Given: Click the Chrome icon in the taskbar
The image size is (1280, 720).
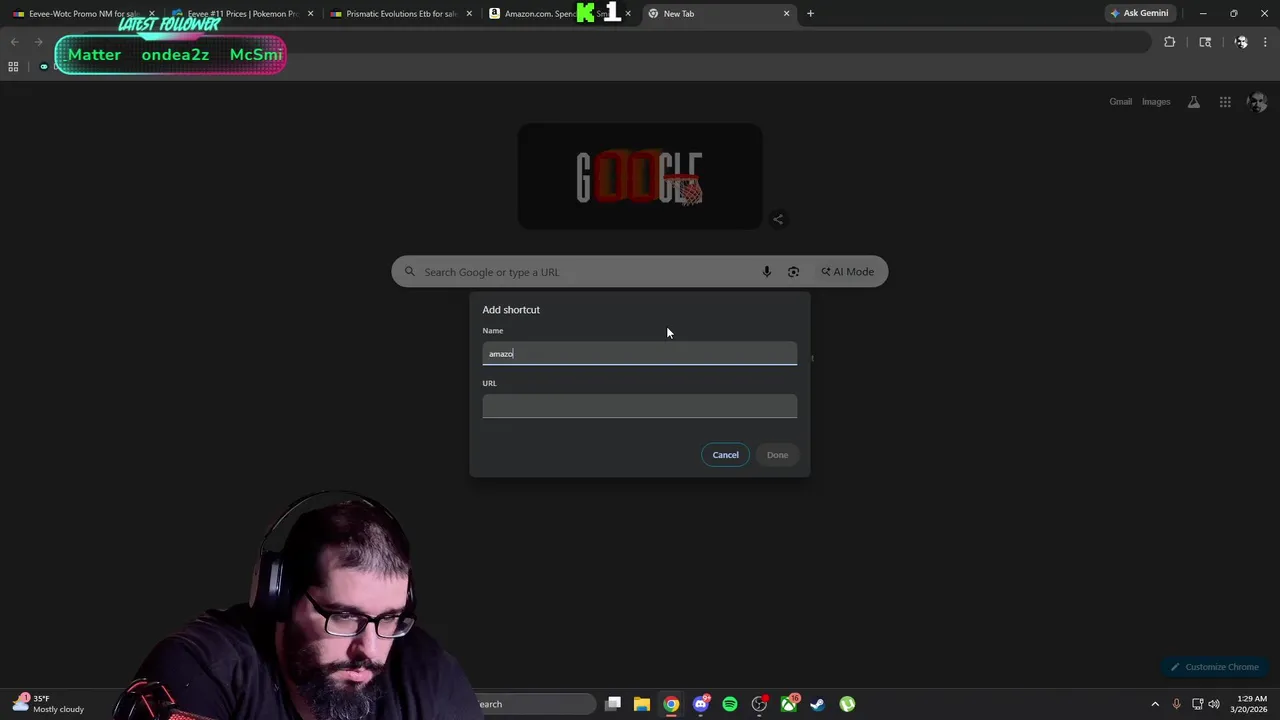Looking at the screenshot, I should coord(671,704).
